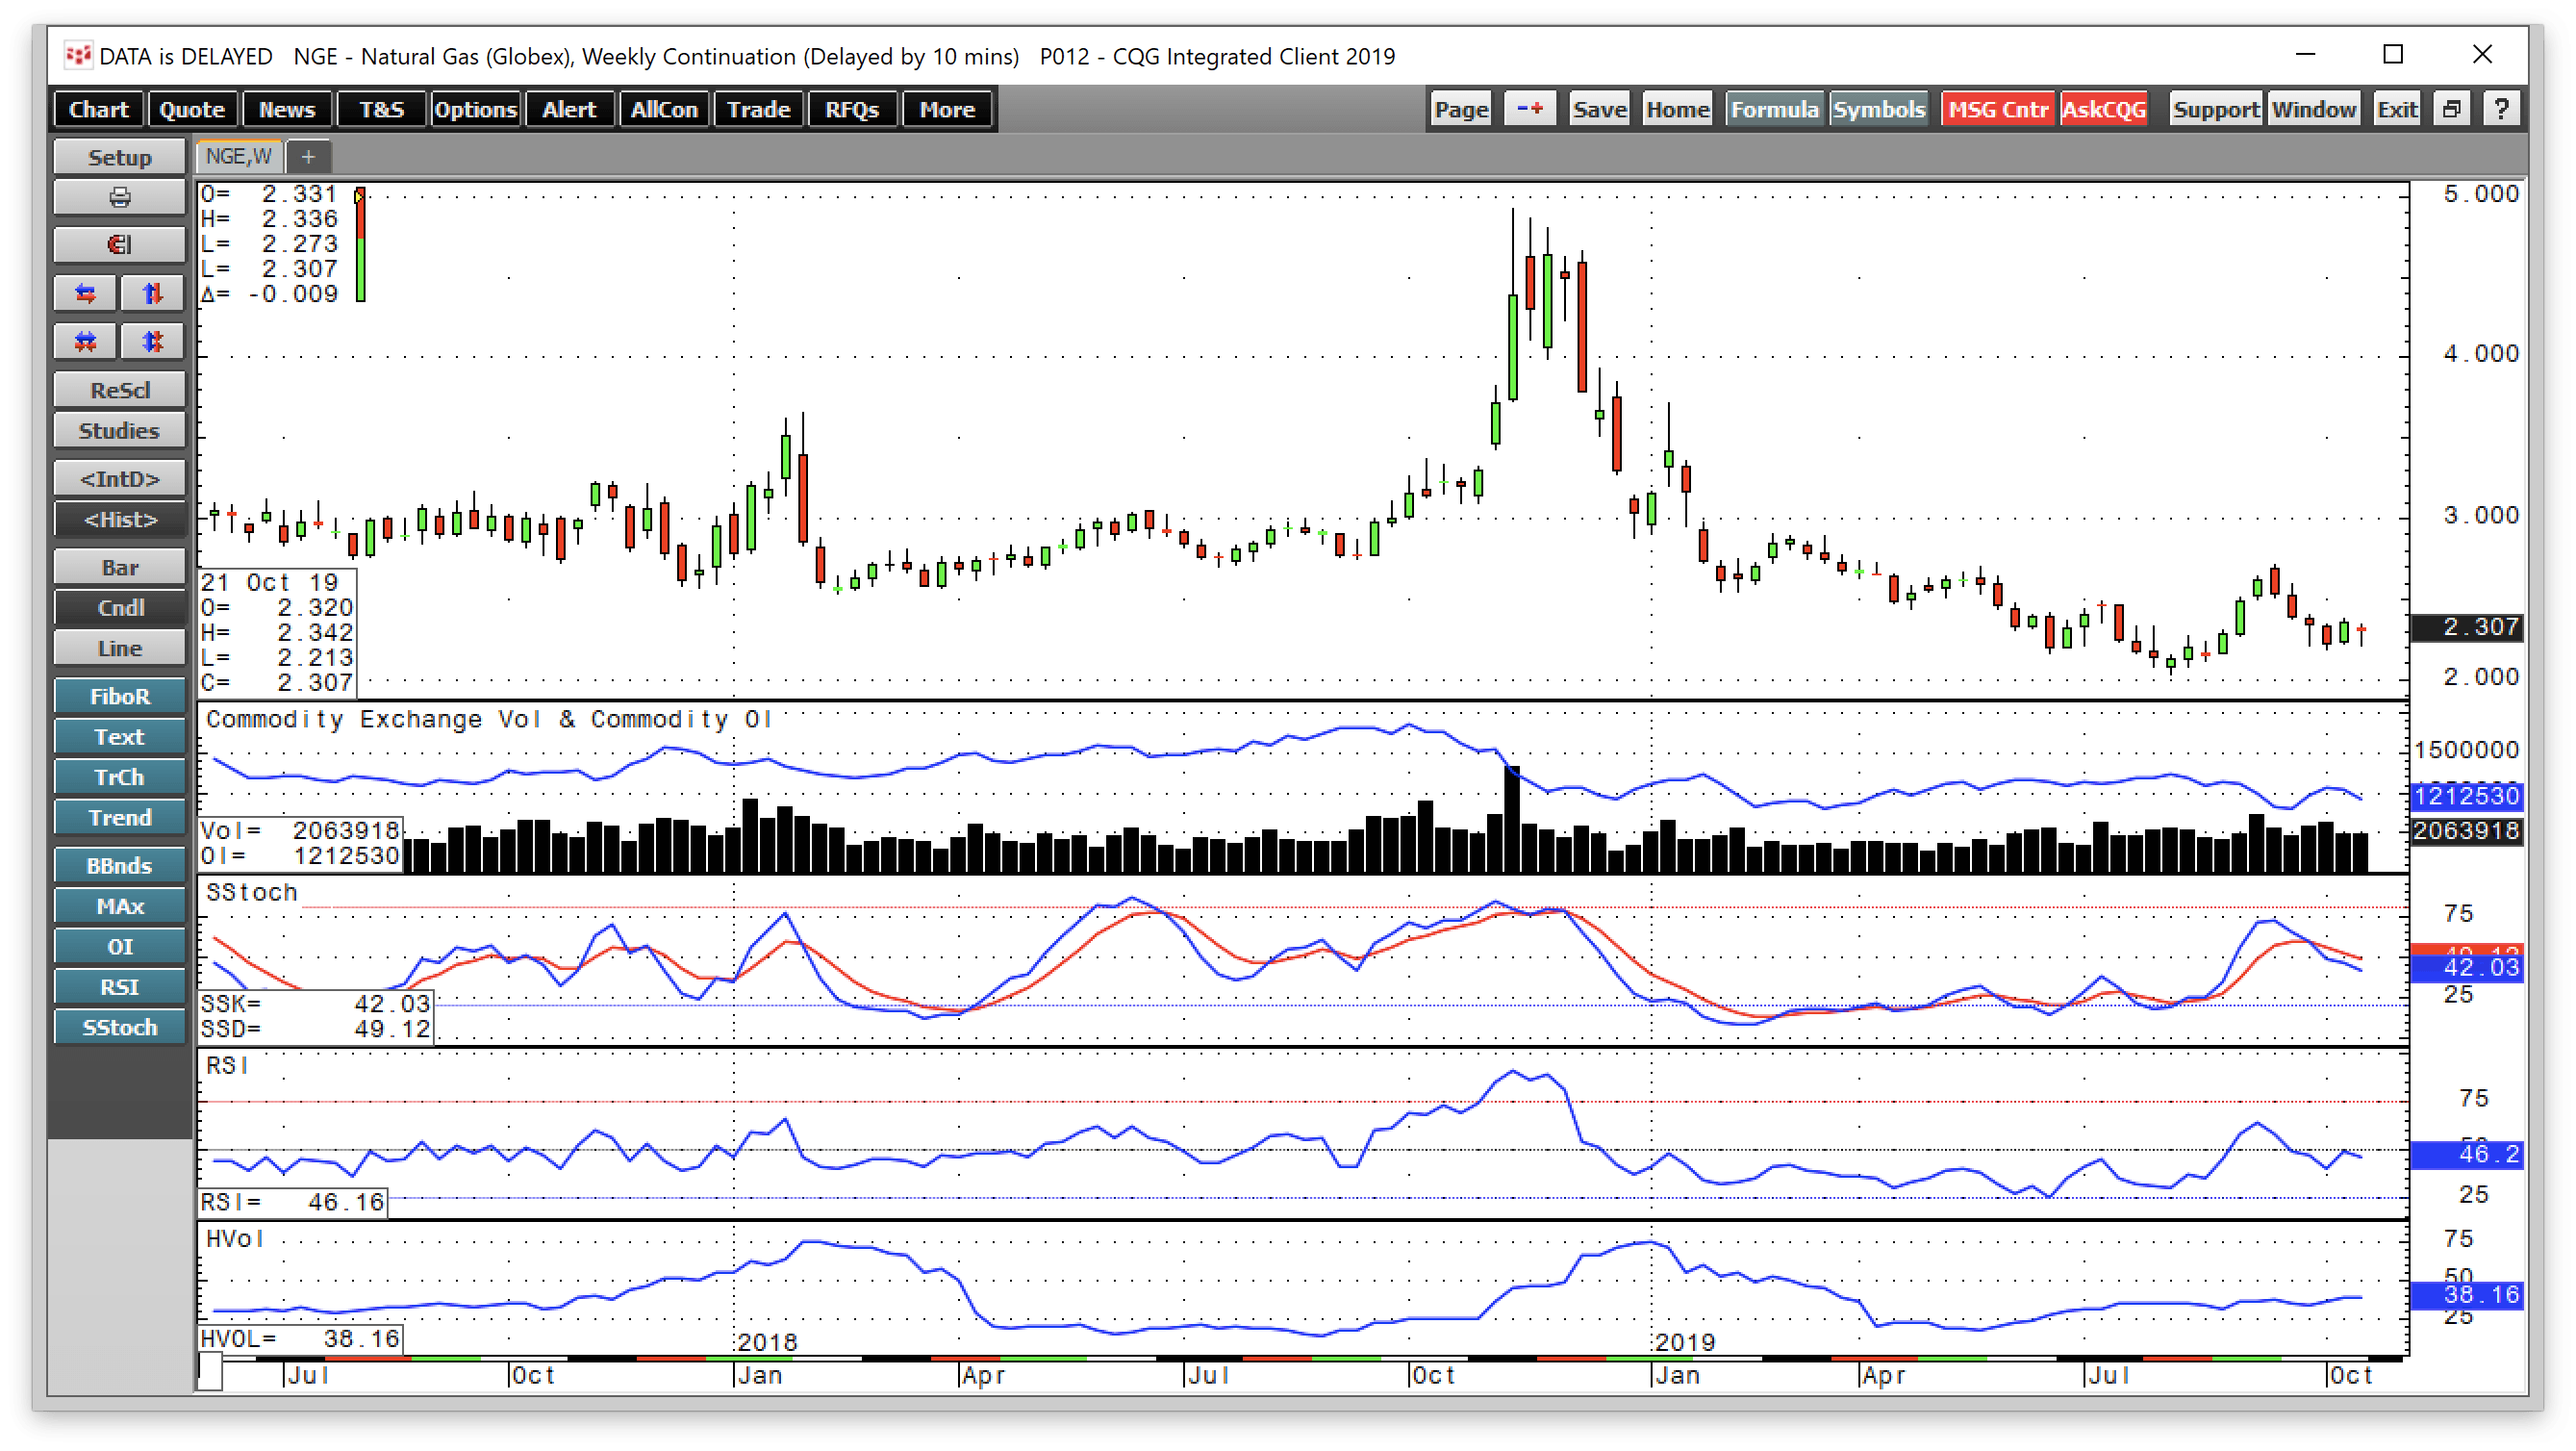The height and width of the screenshot is (1451, 2576).
Task: Select the NGE,W chart tab
Action: point(239,157)
